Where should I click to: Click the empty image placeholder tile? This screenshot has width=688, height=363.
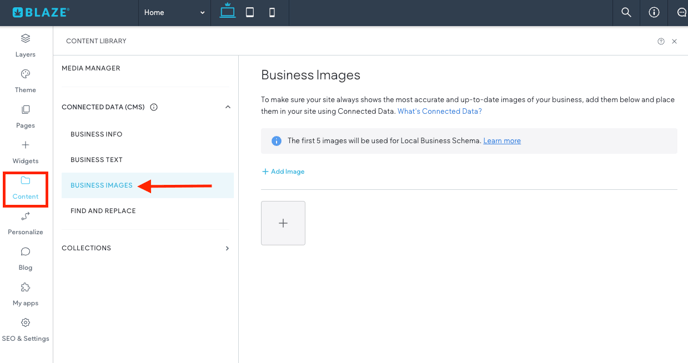283,223
